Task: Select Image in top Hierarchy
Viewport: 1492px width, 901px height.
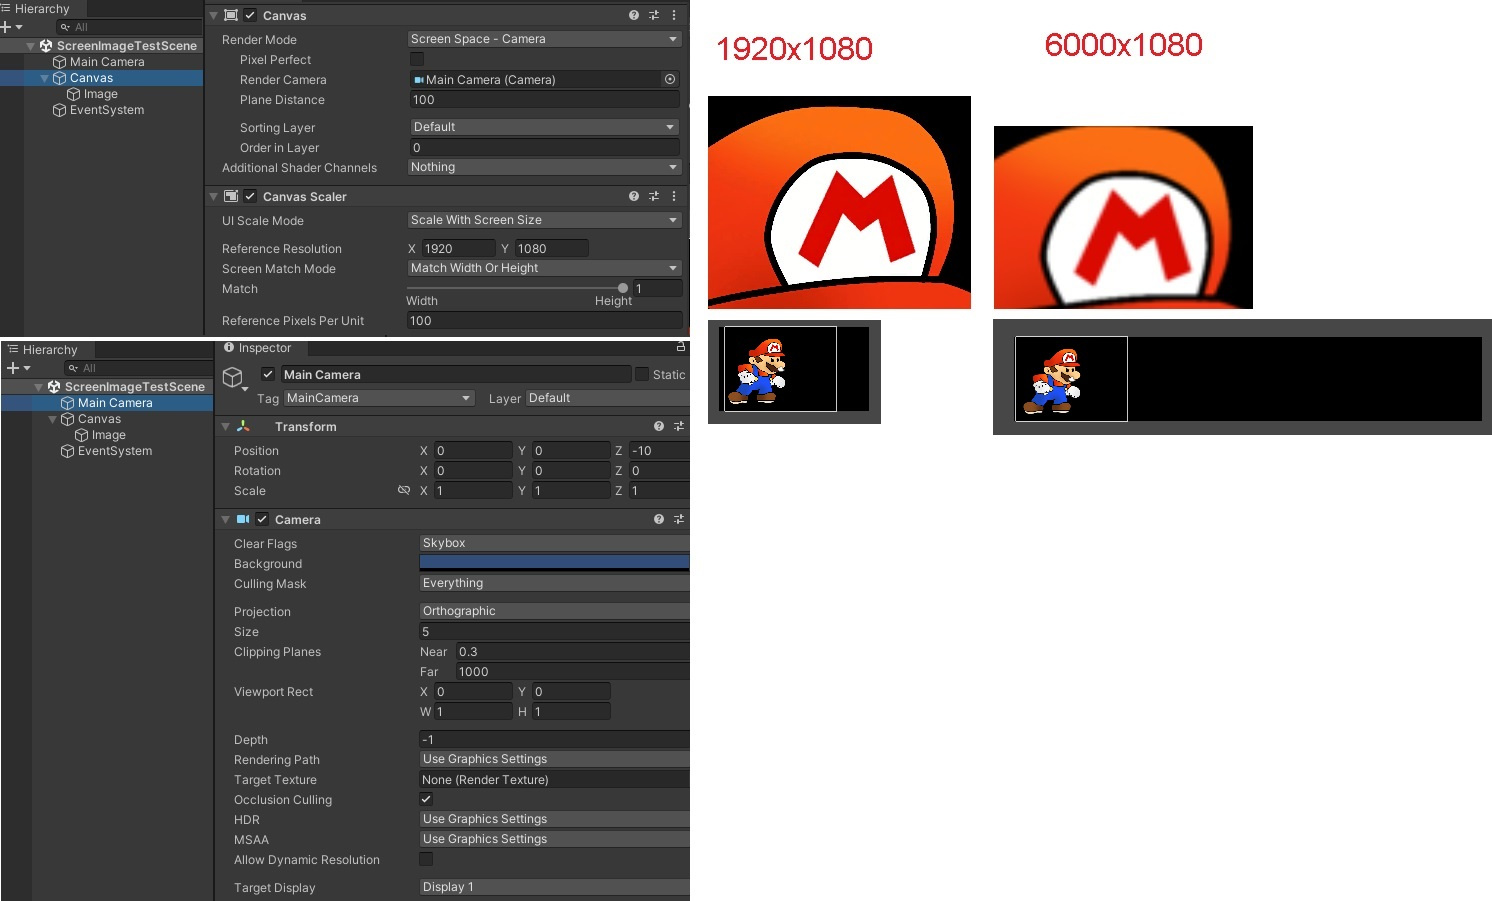Action: pyautogui.click(x=100, y=94)
